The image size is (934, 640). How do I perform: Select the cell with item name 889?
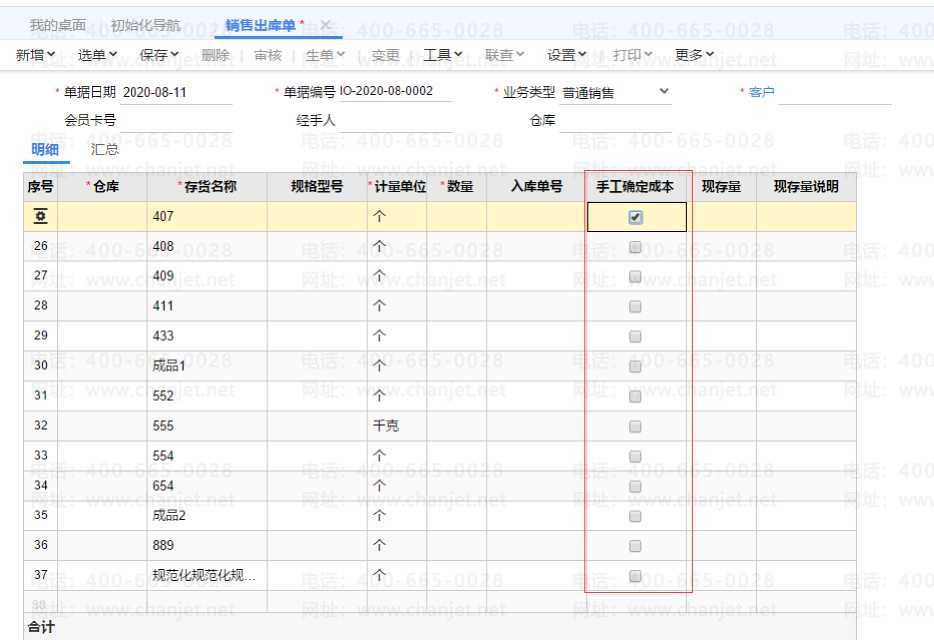point(207,546)
